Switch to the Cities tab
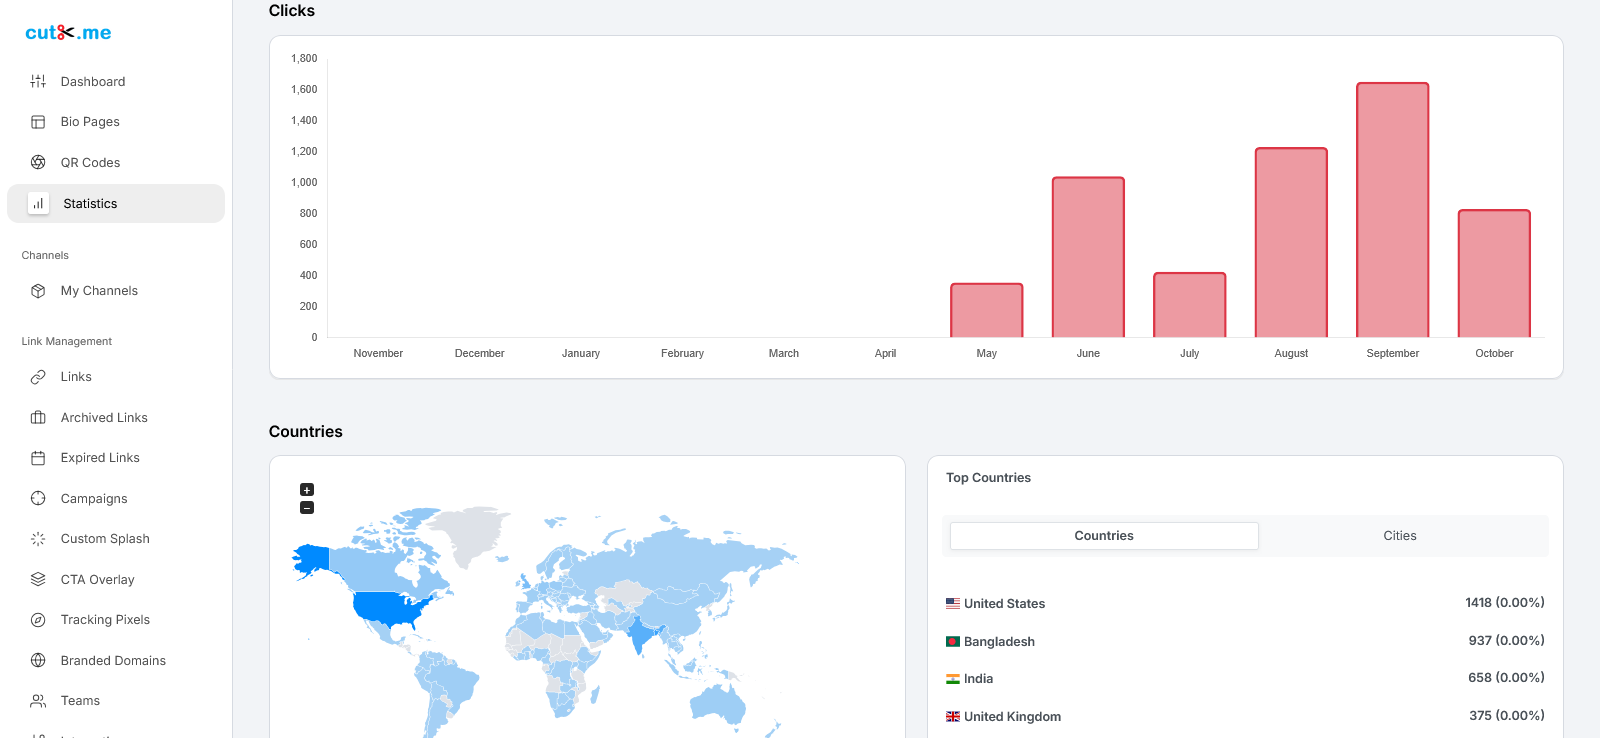The image size is (1600, 738). coord(1400,536)
